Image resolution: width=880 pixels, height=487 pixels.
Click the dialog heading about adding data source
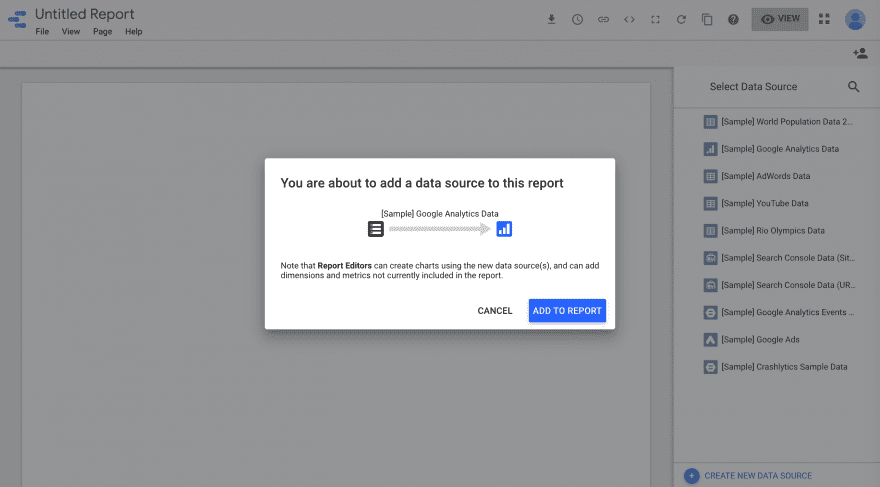pos(421,183)
